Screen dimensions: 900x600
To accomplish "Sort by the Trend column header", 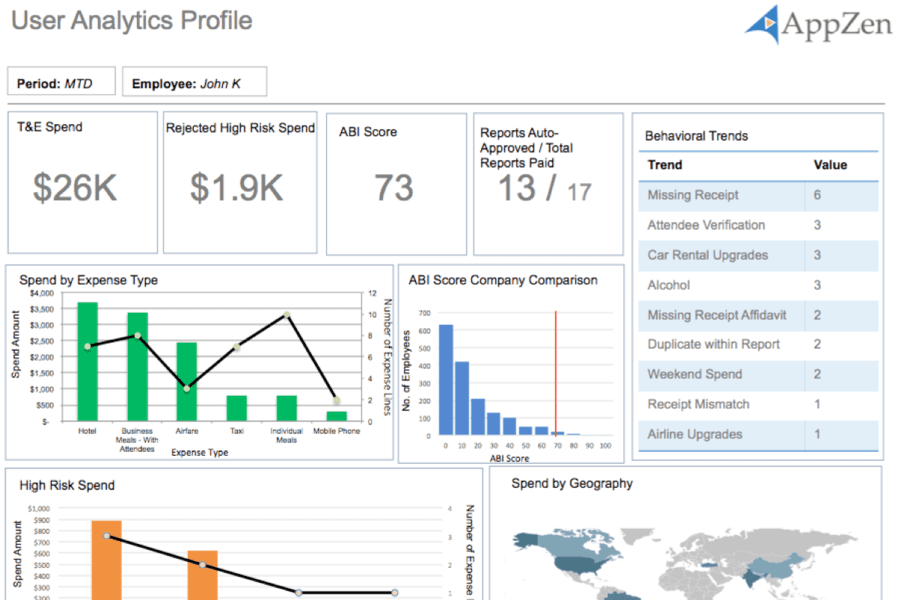I will 665,165.
